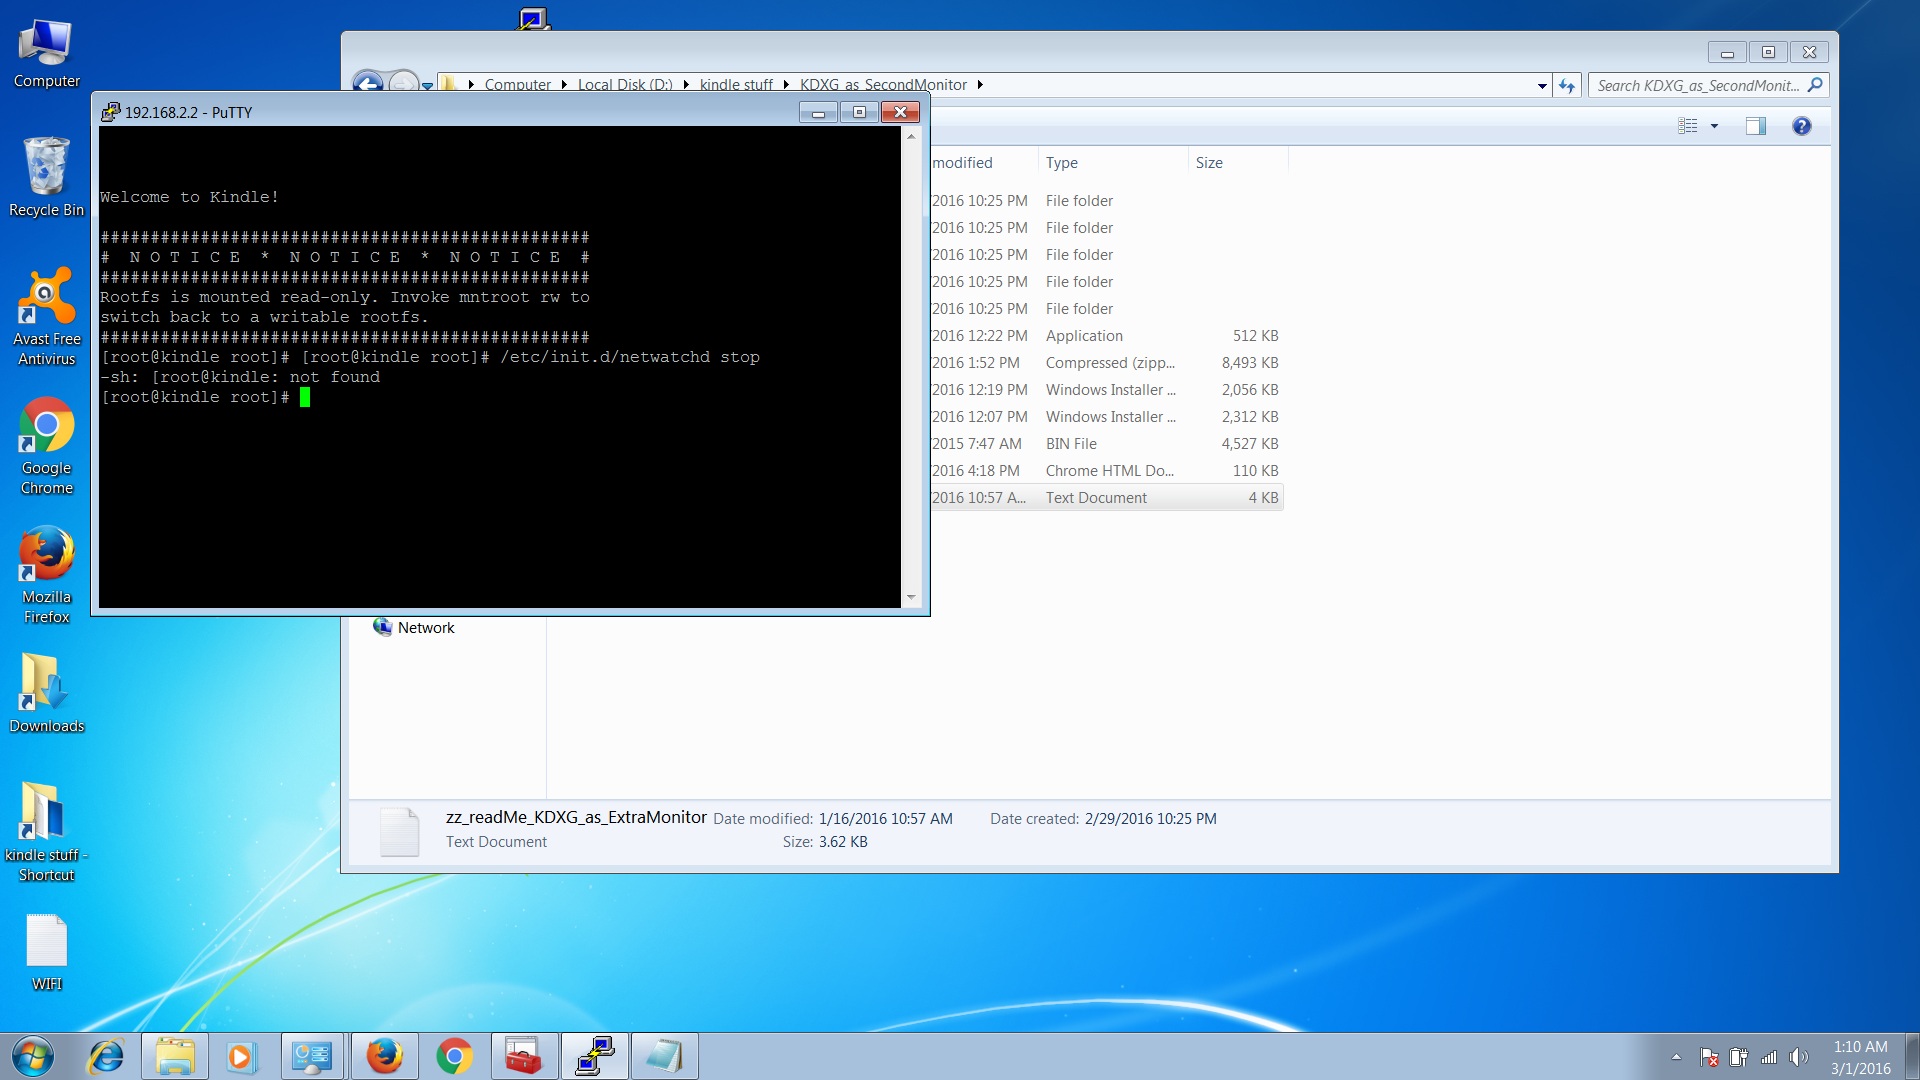Open the change view dropdown arrow
Viewport: 1920px width, 1080px height.
click(x=1714, y=126)
